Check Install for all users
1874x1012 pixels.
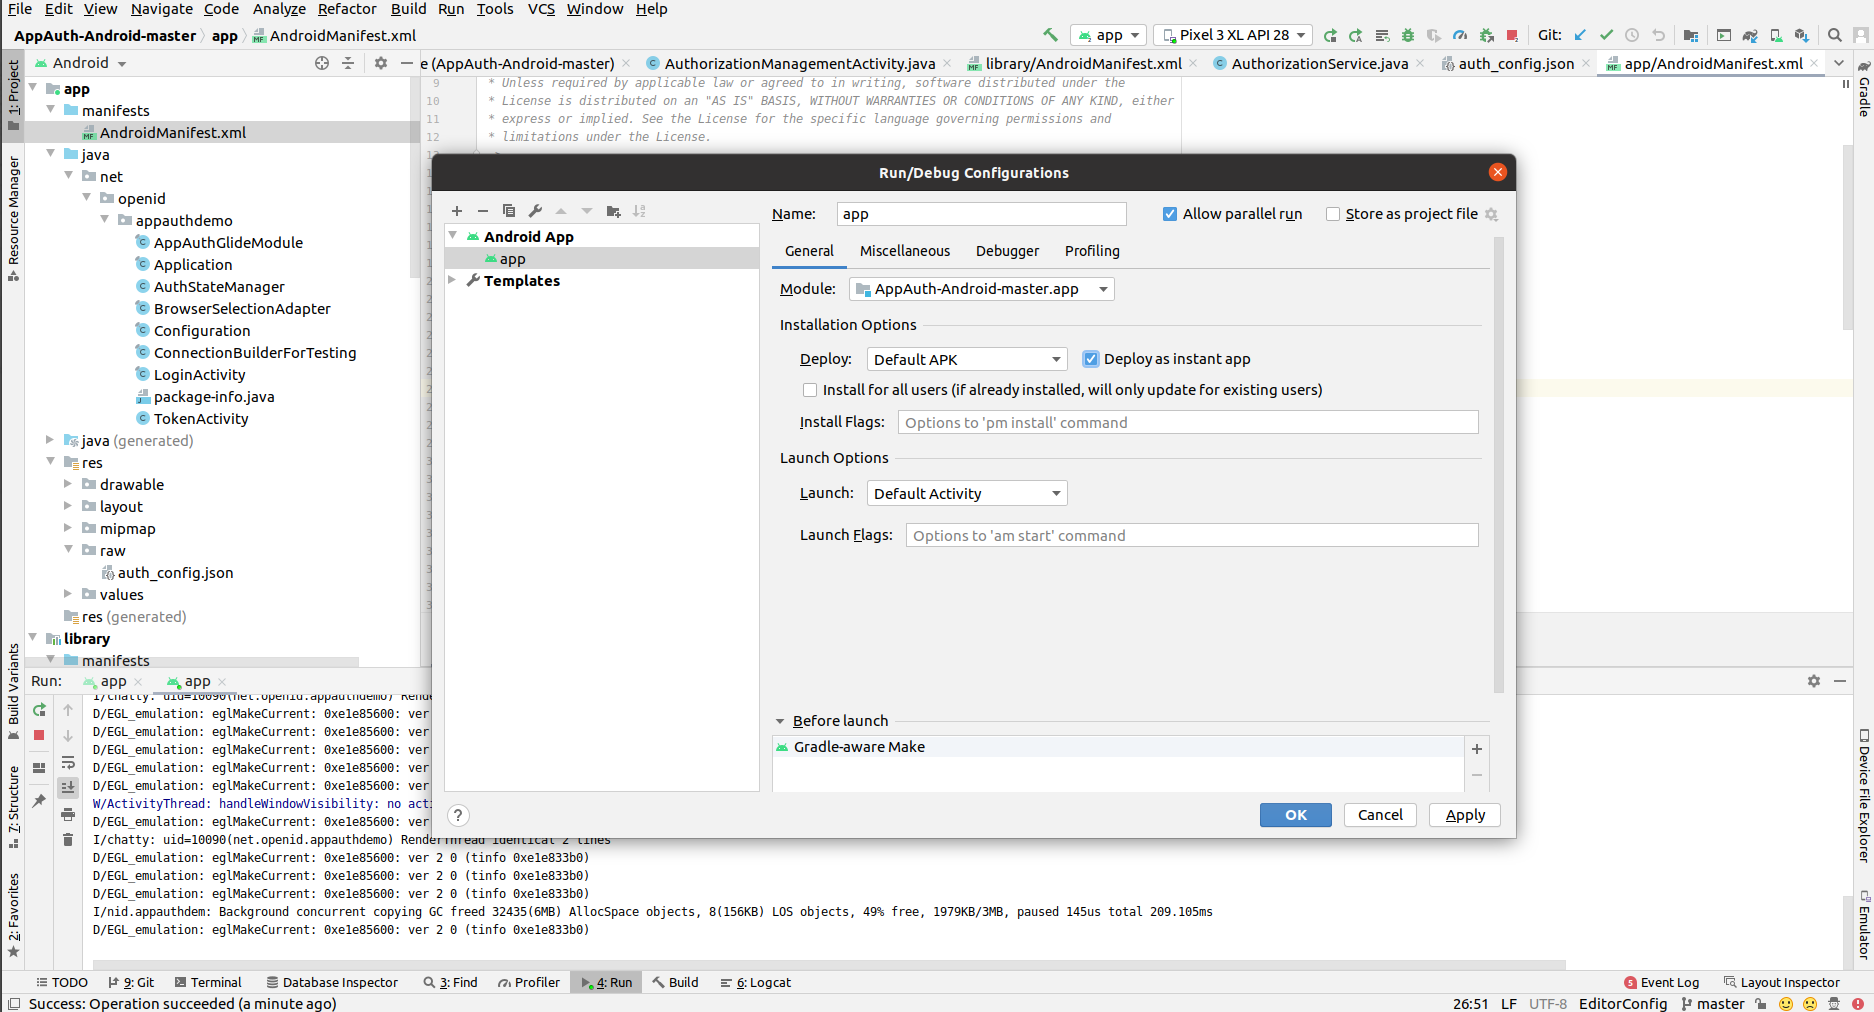click(x=810, y=390)
